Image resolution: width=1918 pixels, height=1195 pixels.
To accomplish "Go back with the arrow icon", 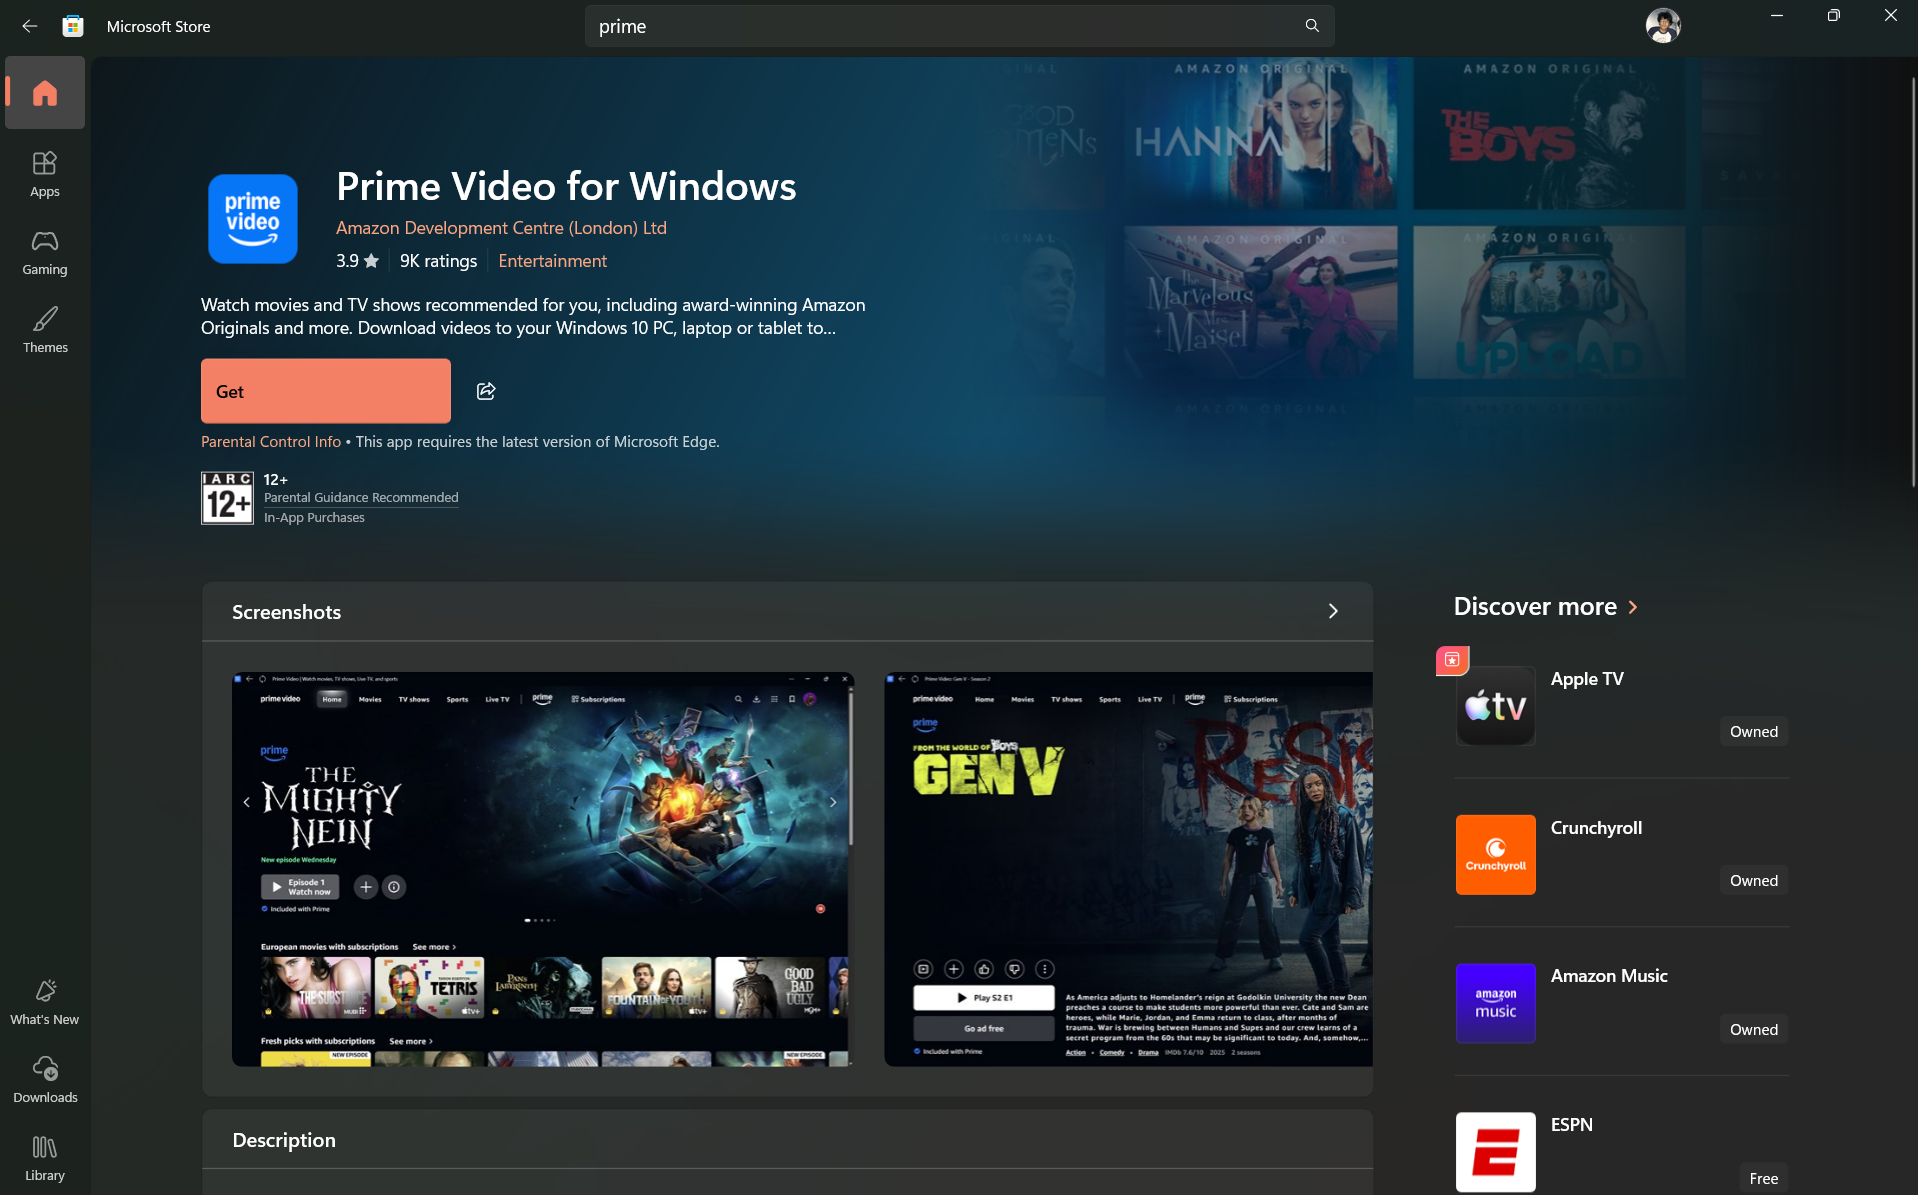I will 30,27.
